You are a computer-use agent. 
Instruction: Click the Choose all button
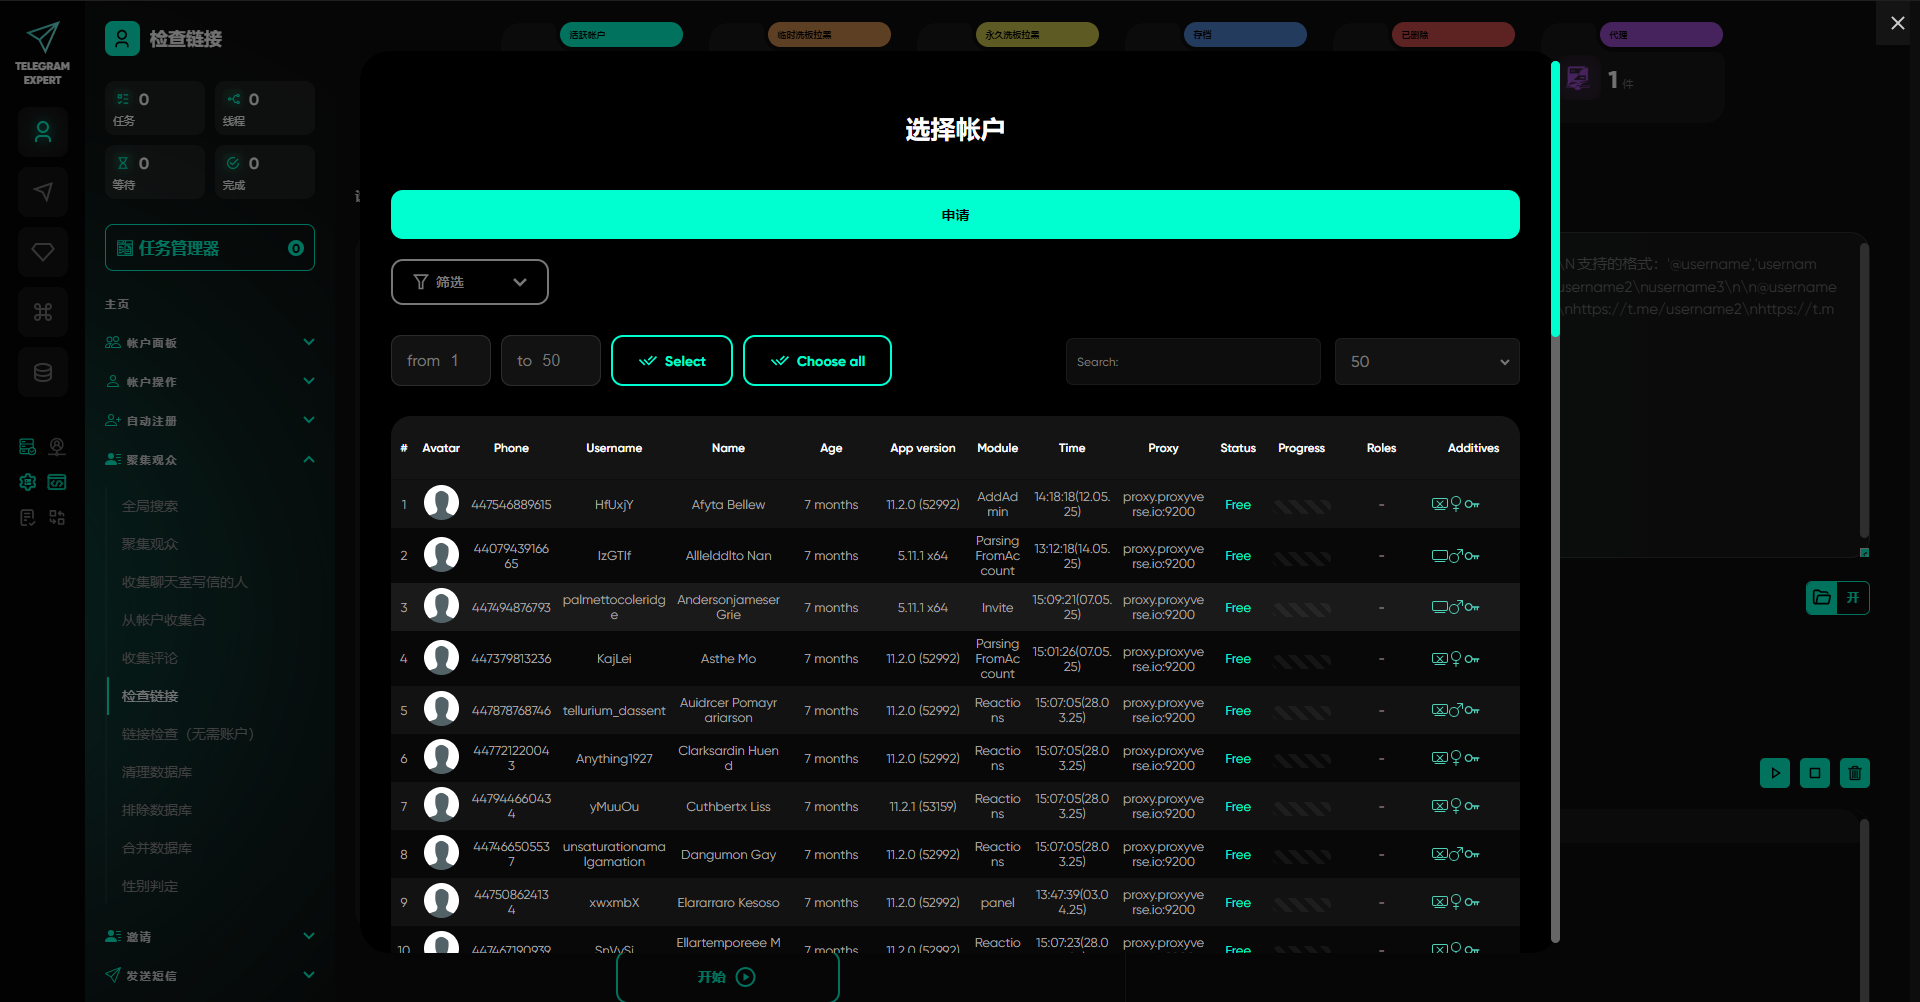tap(817, 361)
